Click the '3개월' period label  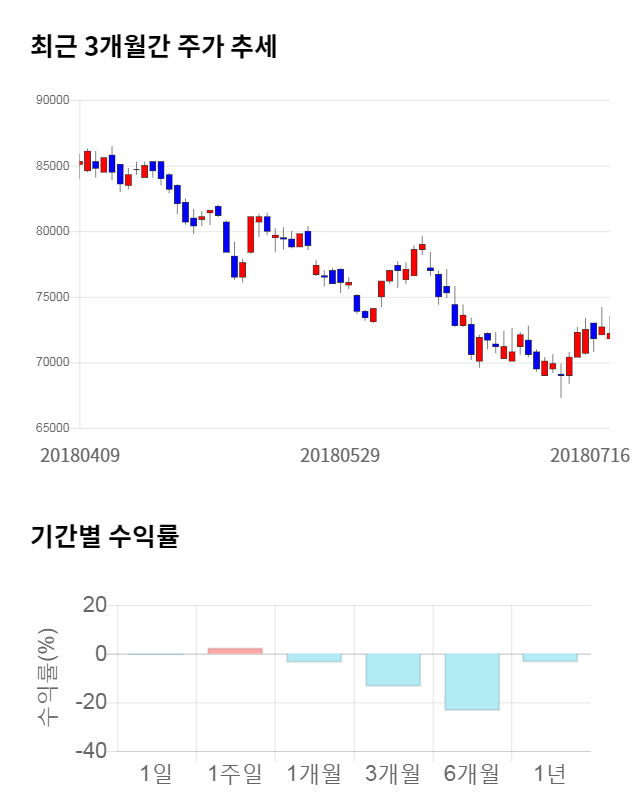coord(393,773)
